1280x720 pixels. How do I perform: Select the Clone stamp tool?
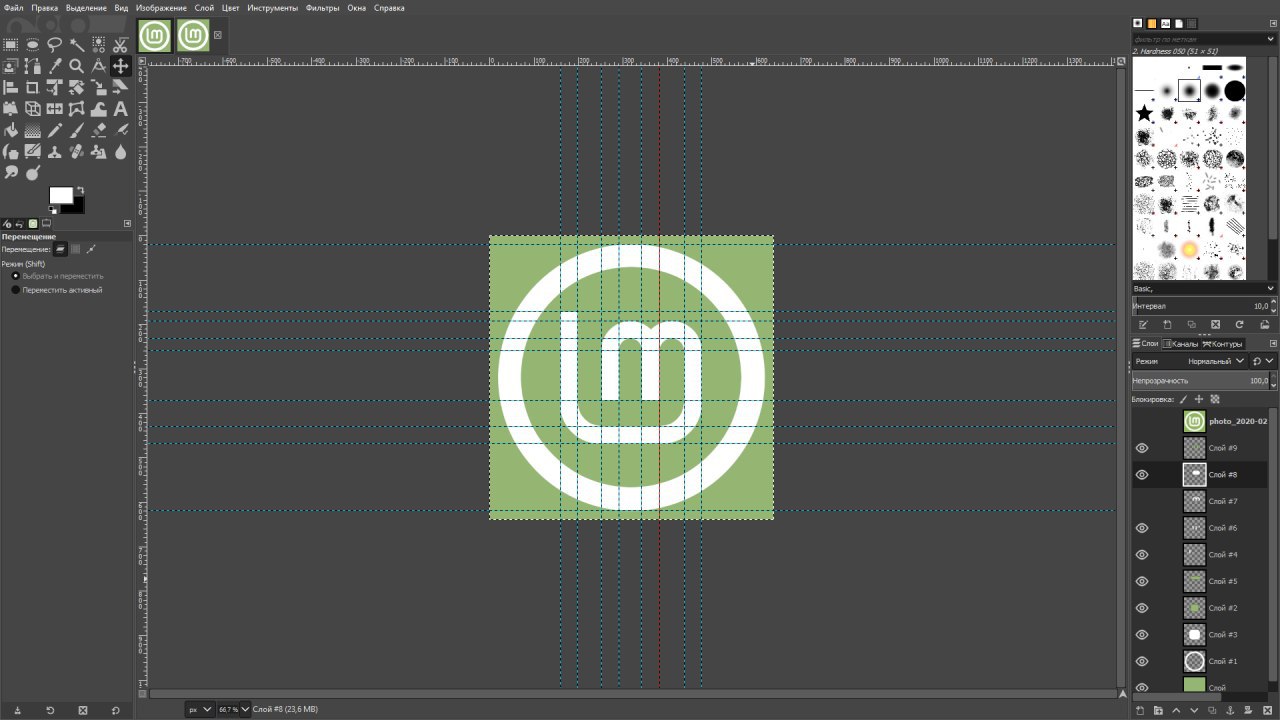click(55, 152)
